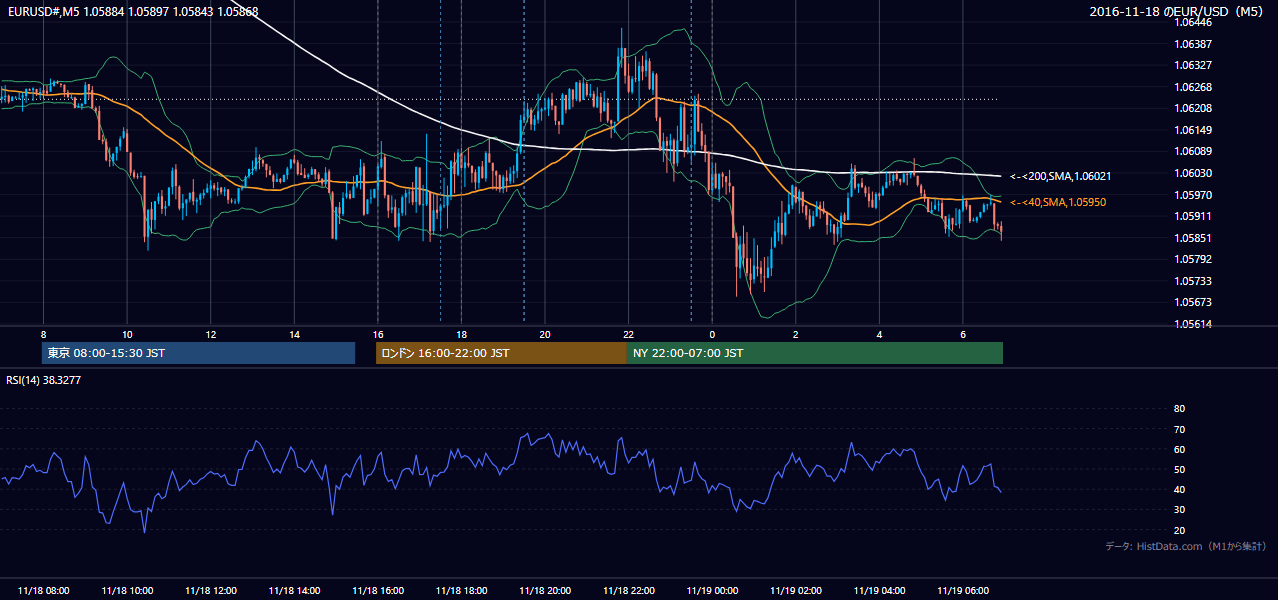Click price level 1.05970 on axis
Screen dimensions: 1278x600
click(1193, 195)
